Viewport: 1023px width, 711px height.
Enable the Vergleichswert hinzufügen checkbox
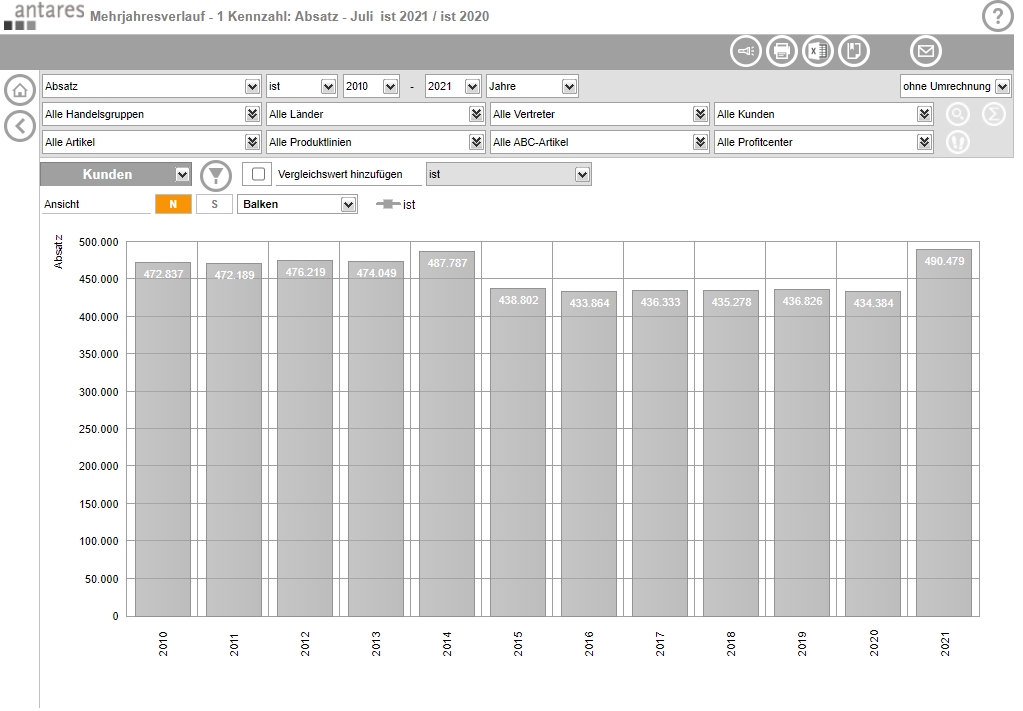[x=259, y=174]
